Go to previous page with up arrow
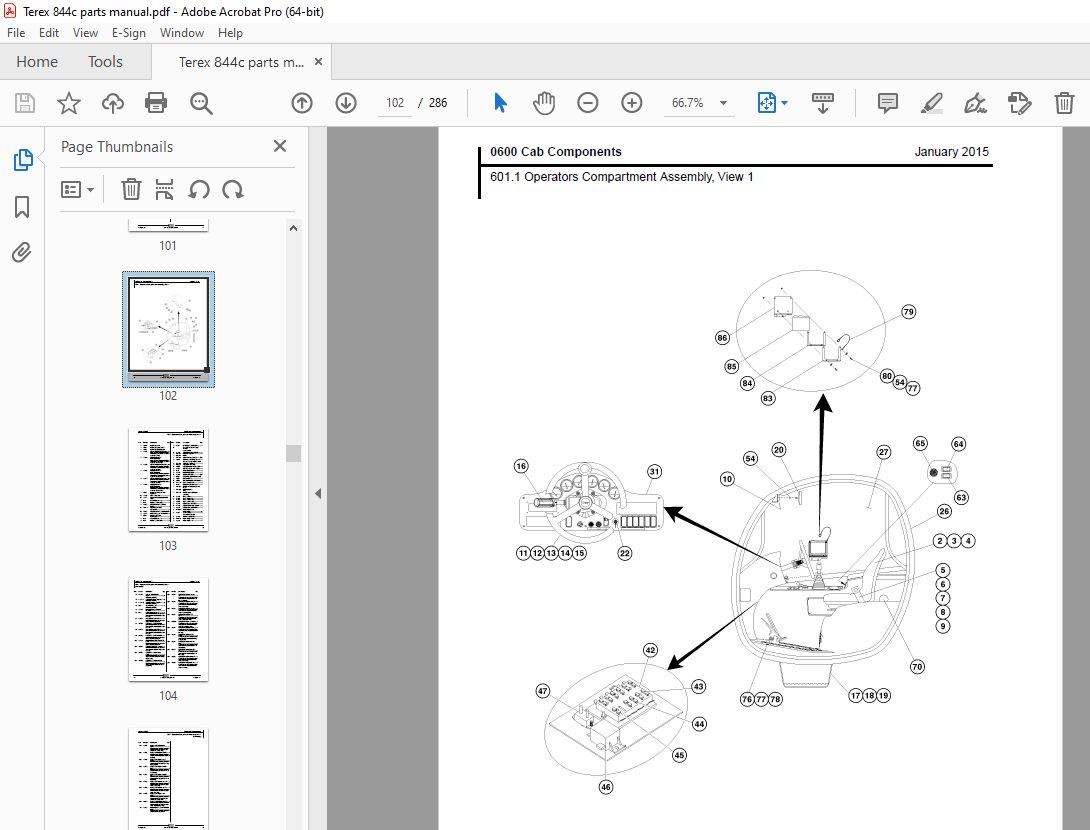The width and height of the screenshot is (1090, 830). pyautogui.click(x=302, y=103)
